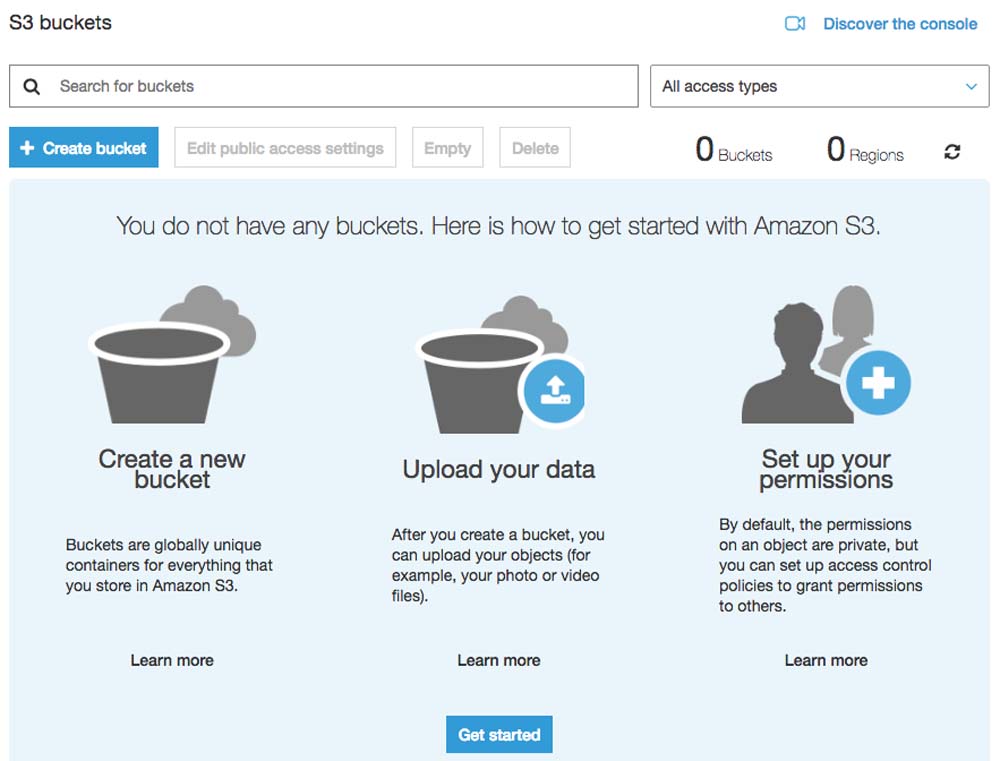This screenshot has width=1000, height=761.
Task: Click the blue plus badge on permissions illustration
Action: pos(878,383)
